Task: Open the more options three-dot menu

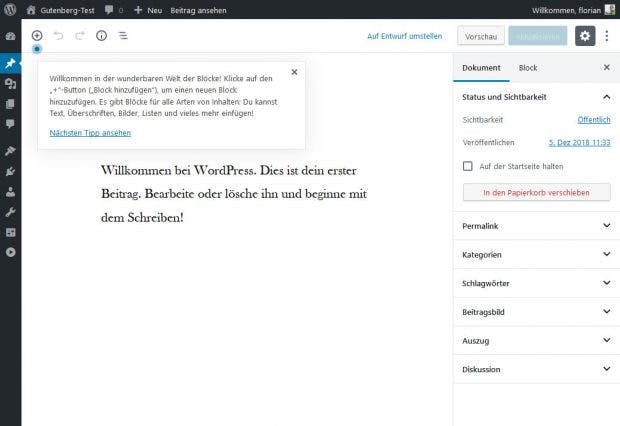Action: (x=607, y=36)
